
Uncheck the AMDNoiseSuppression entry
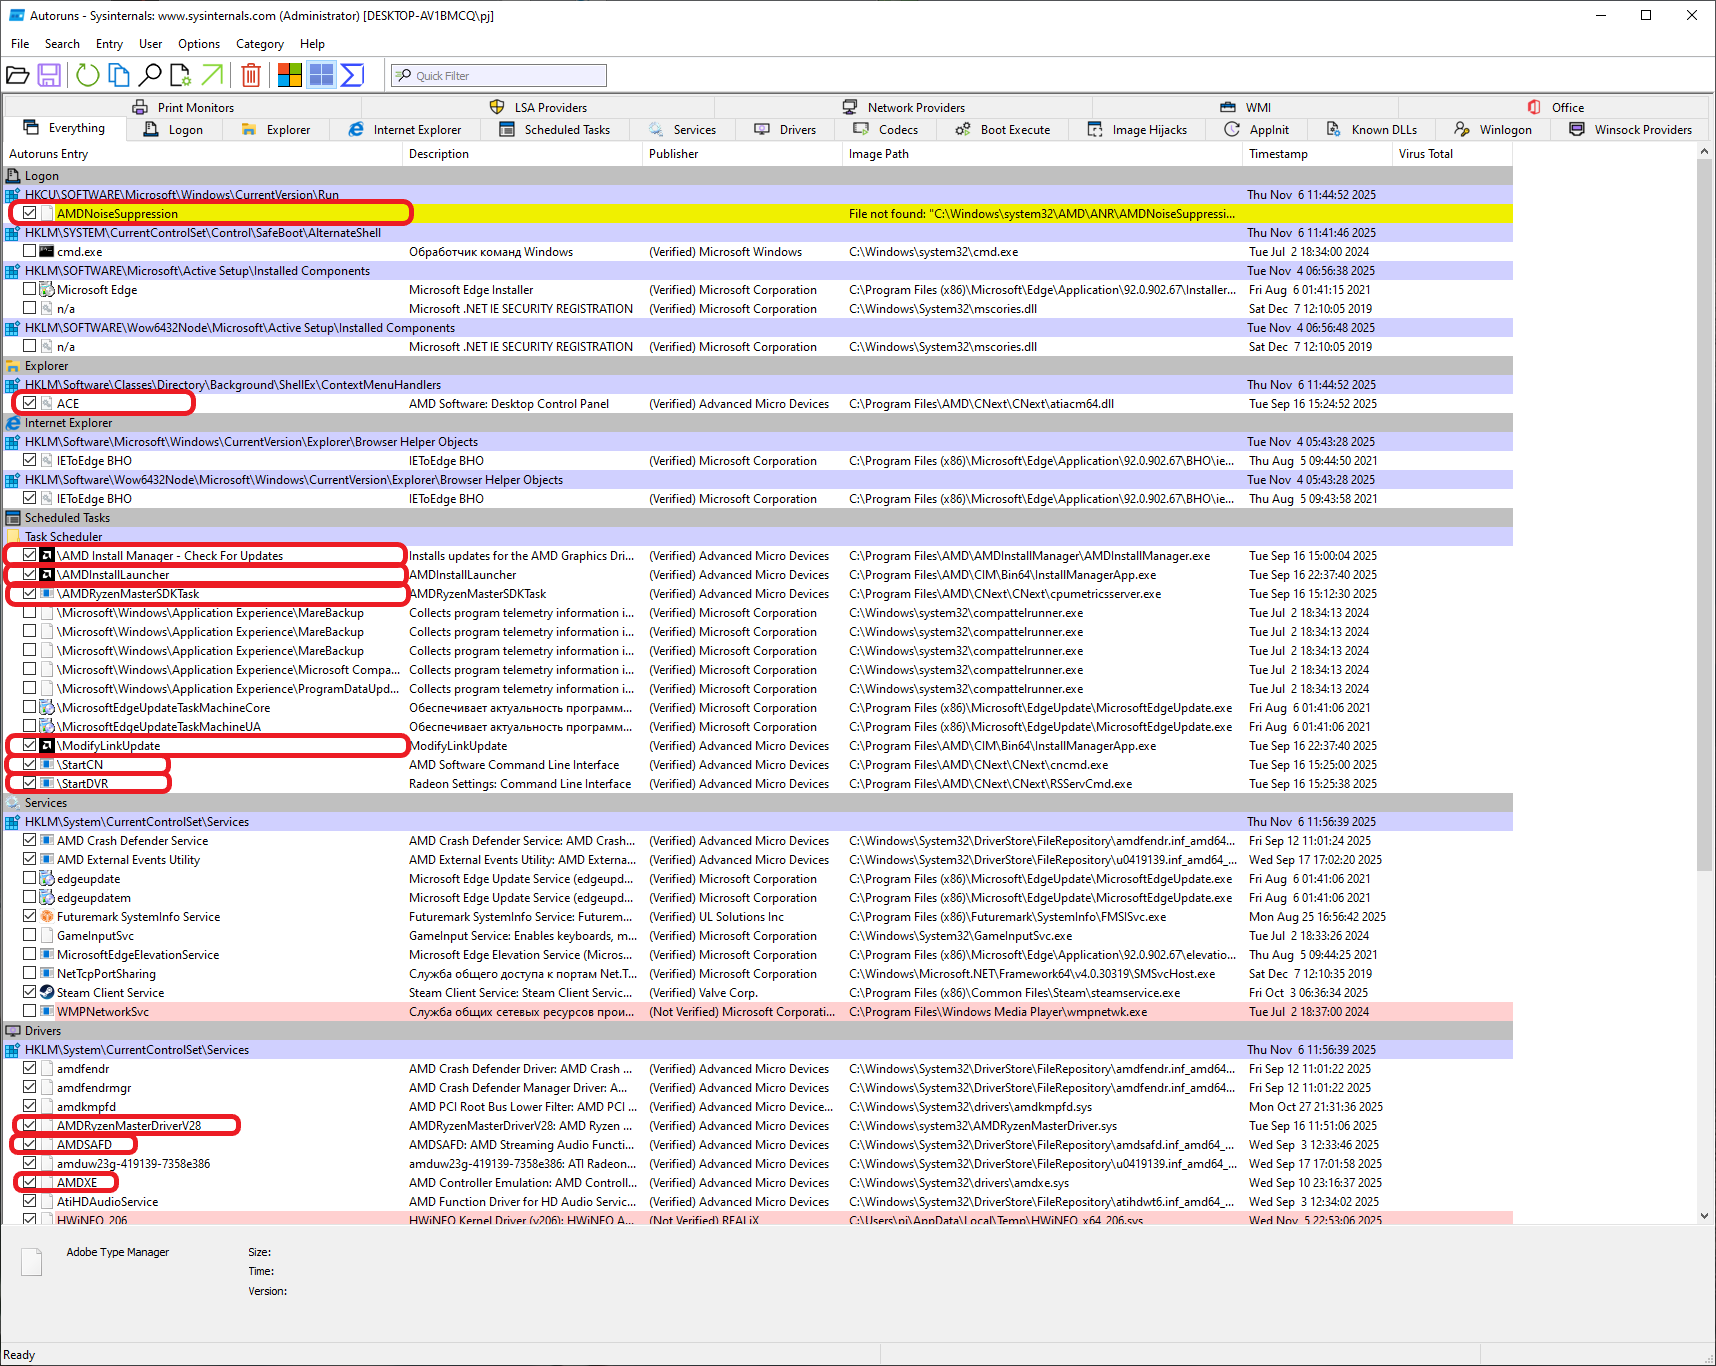[x=30, y=213]
